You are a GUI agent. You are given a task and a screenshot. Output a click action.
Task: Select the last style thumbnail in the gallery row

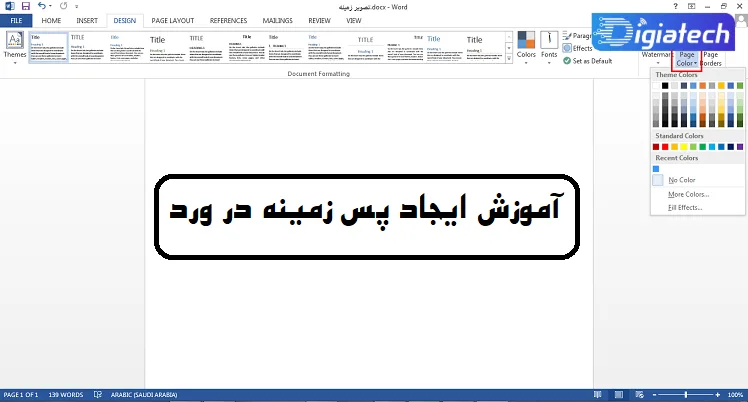click(485, 47)
